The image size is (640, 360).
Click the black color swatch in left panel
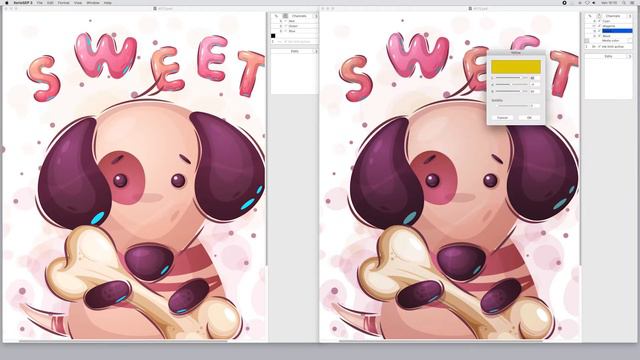click(x=273, y=36)
